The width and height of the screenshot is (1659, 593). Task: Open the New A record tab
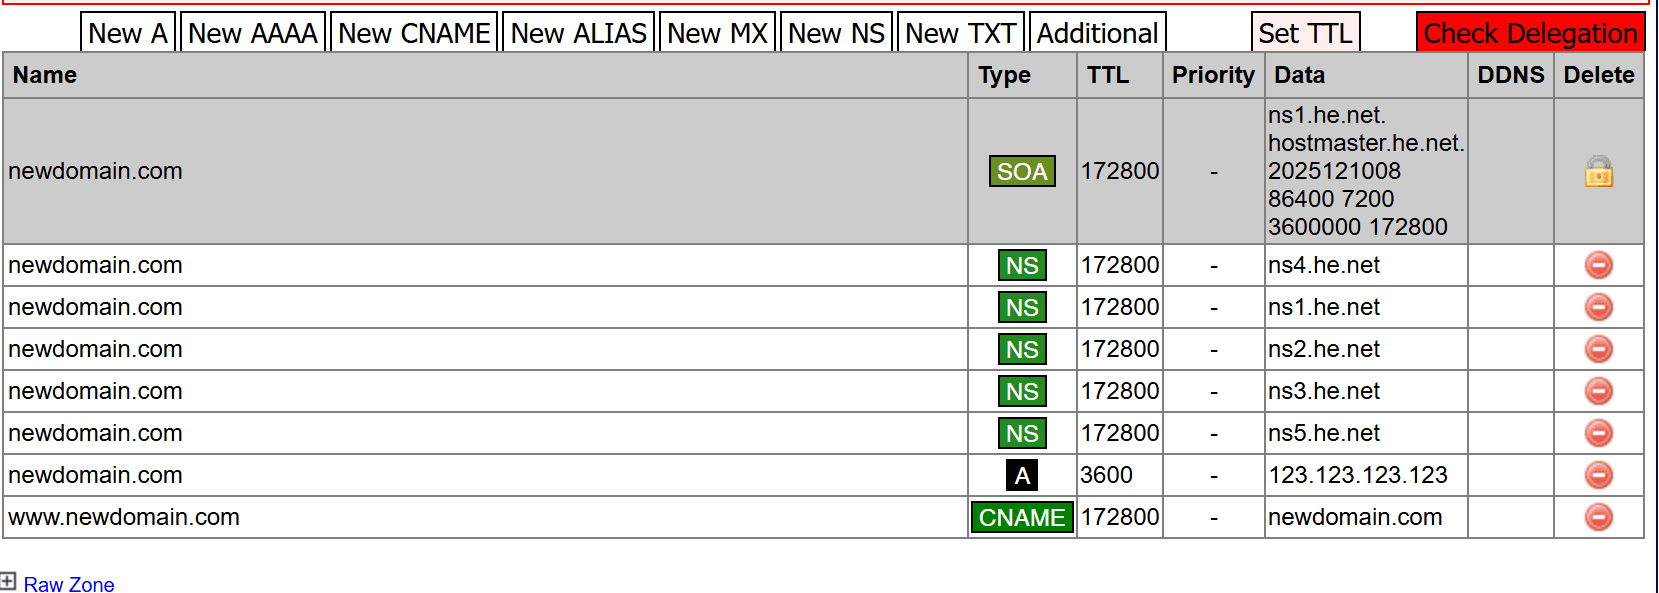(128, 33)
